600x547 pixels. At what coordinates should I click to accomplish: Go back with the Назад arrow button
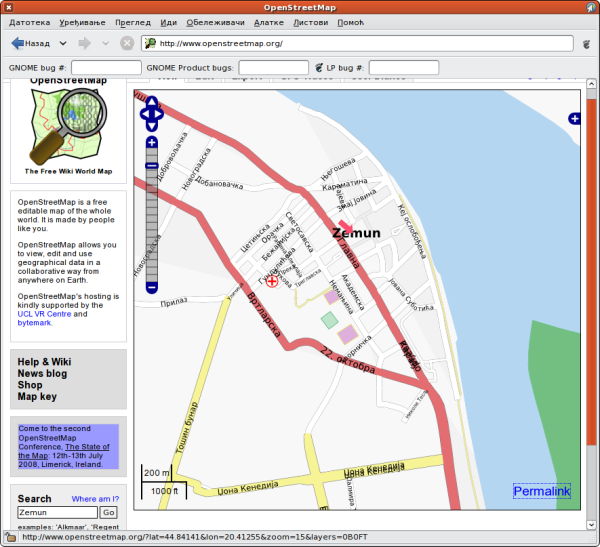point(31,43)
